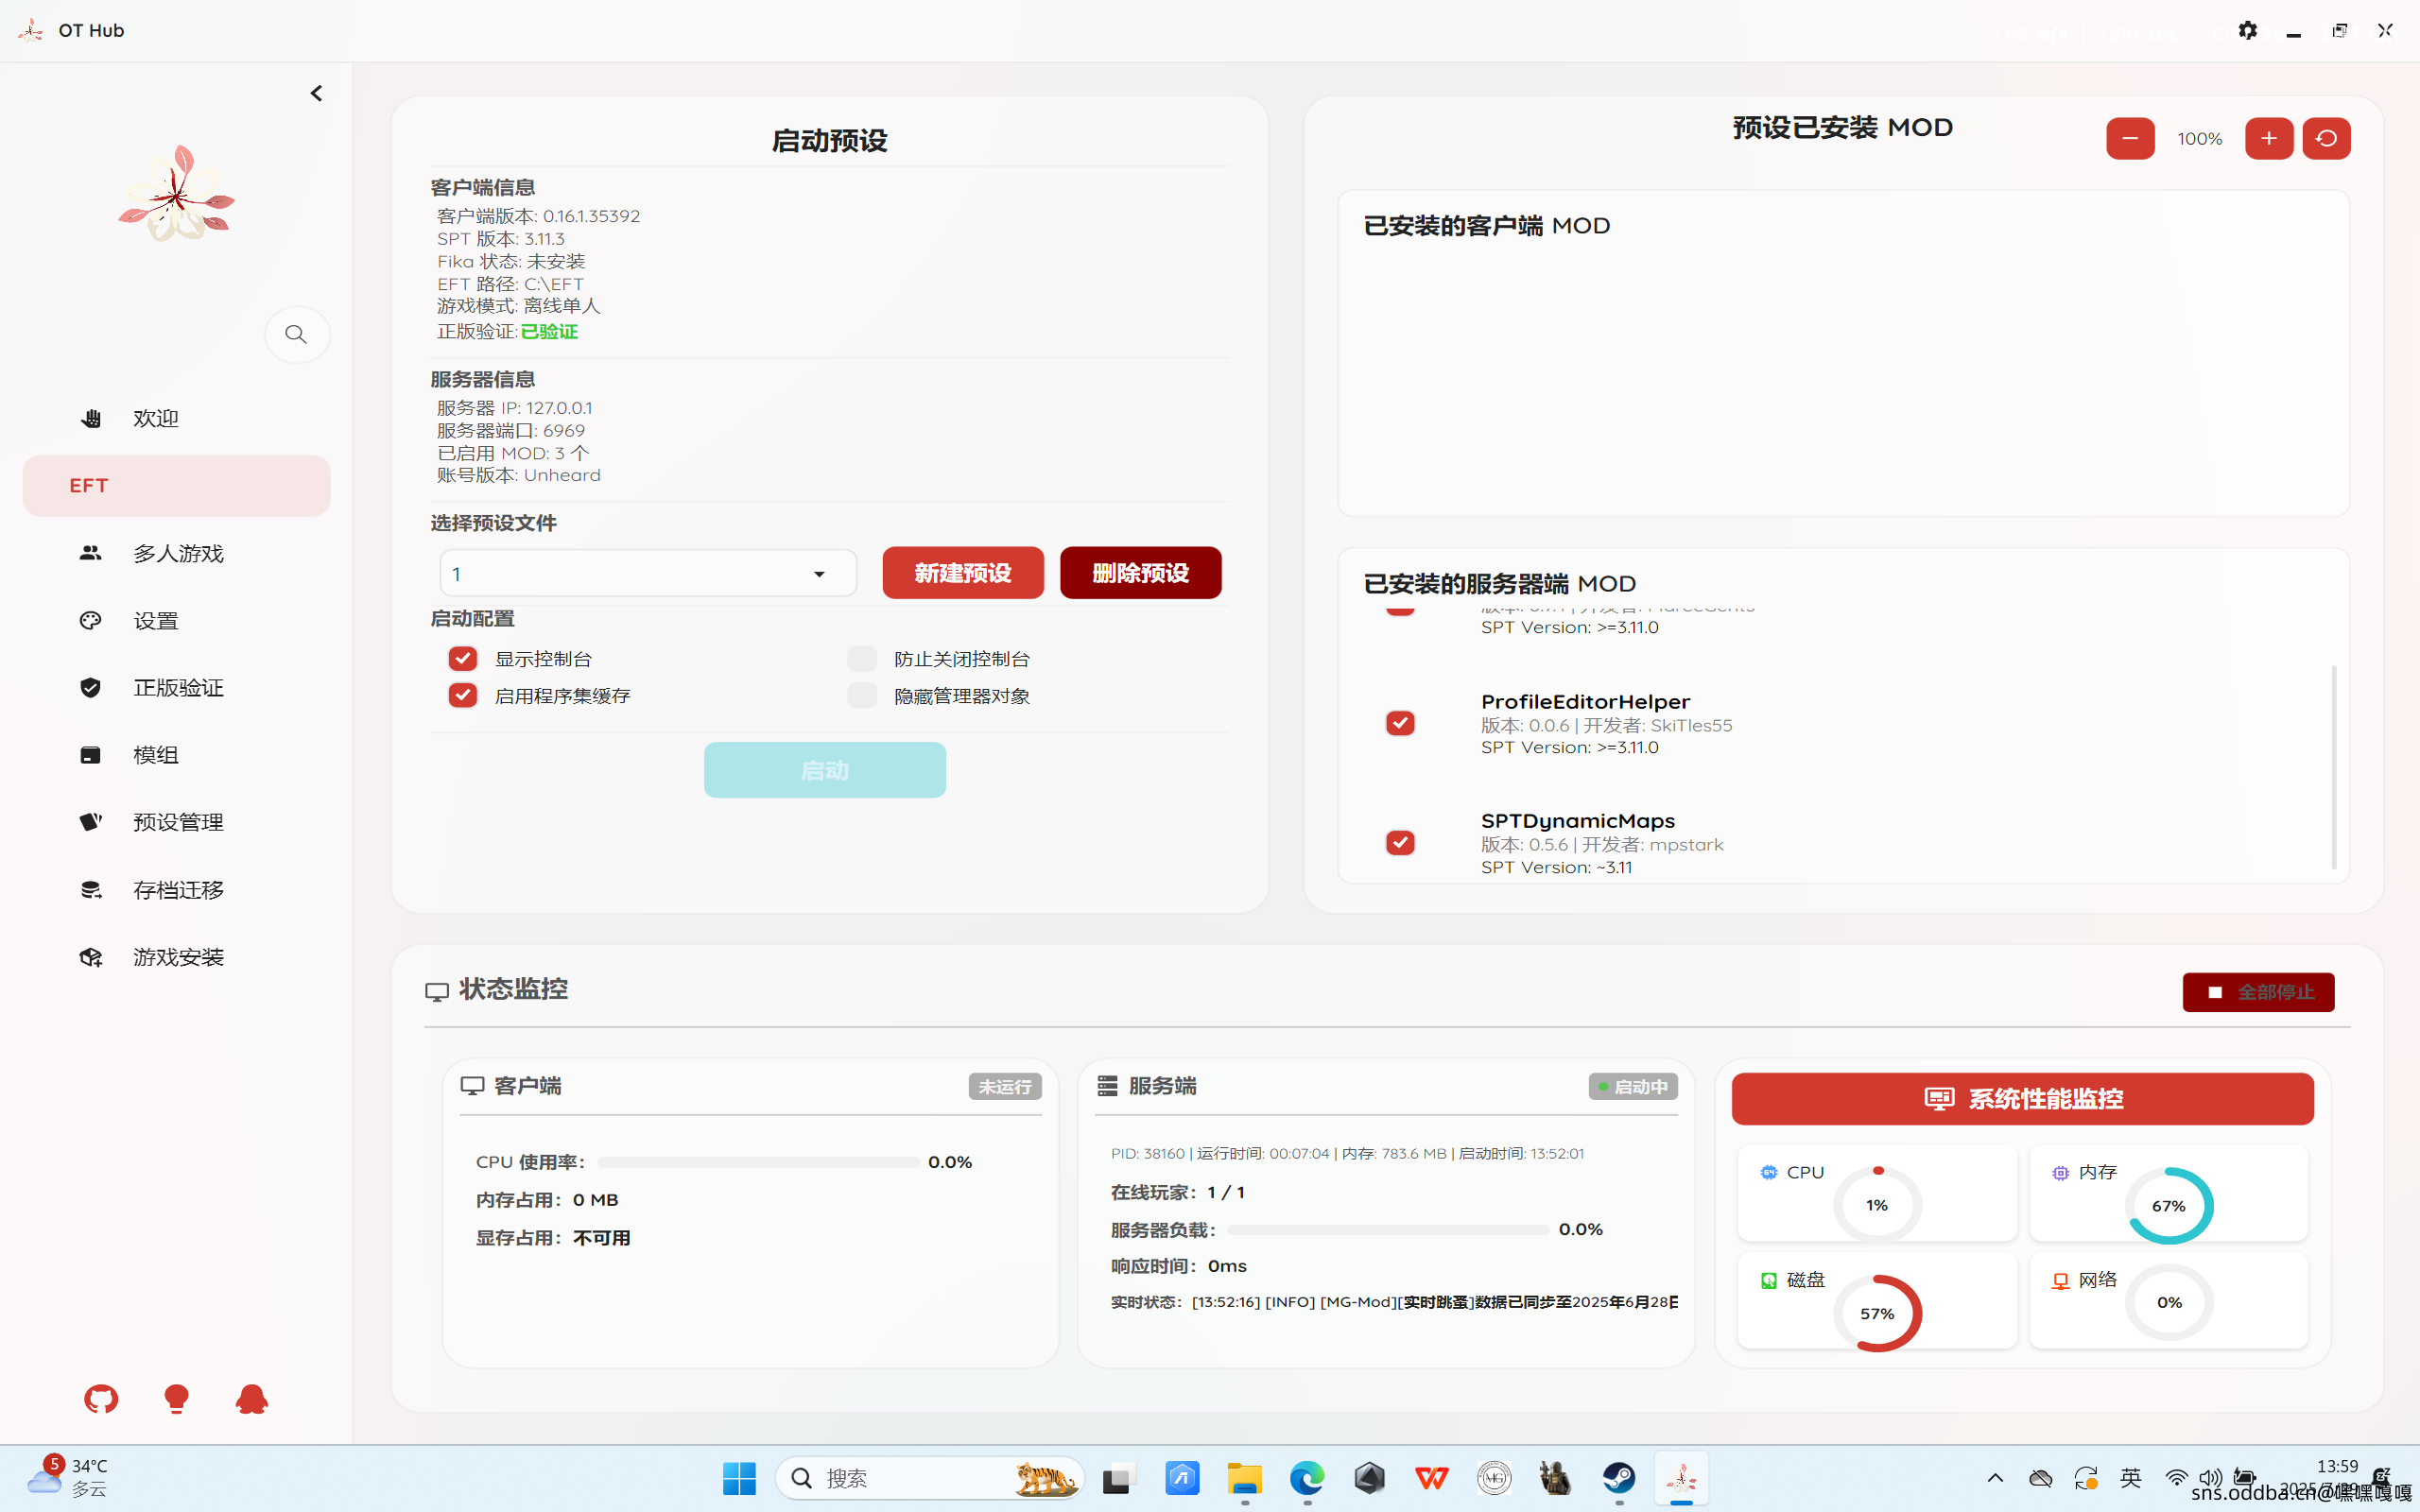Click the 系统性能监控 button

(x=2022, y=1099)
